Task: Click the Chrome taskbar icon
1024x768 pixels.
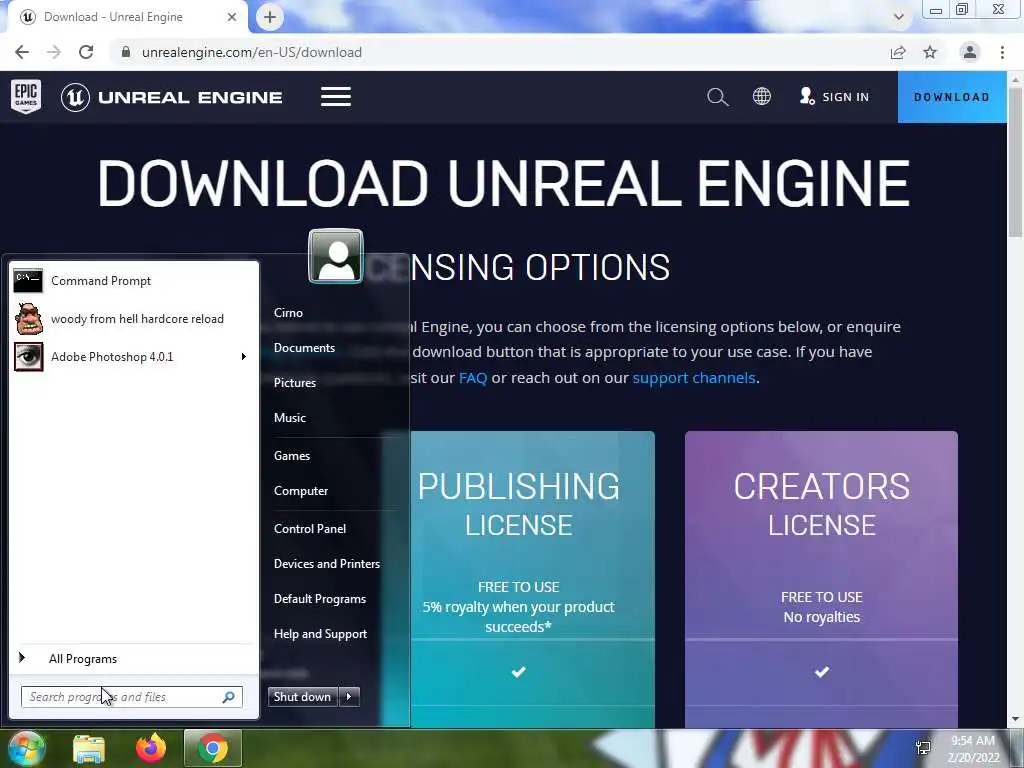Action: tap(213, 748)
